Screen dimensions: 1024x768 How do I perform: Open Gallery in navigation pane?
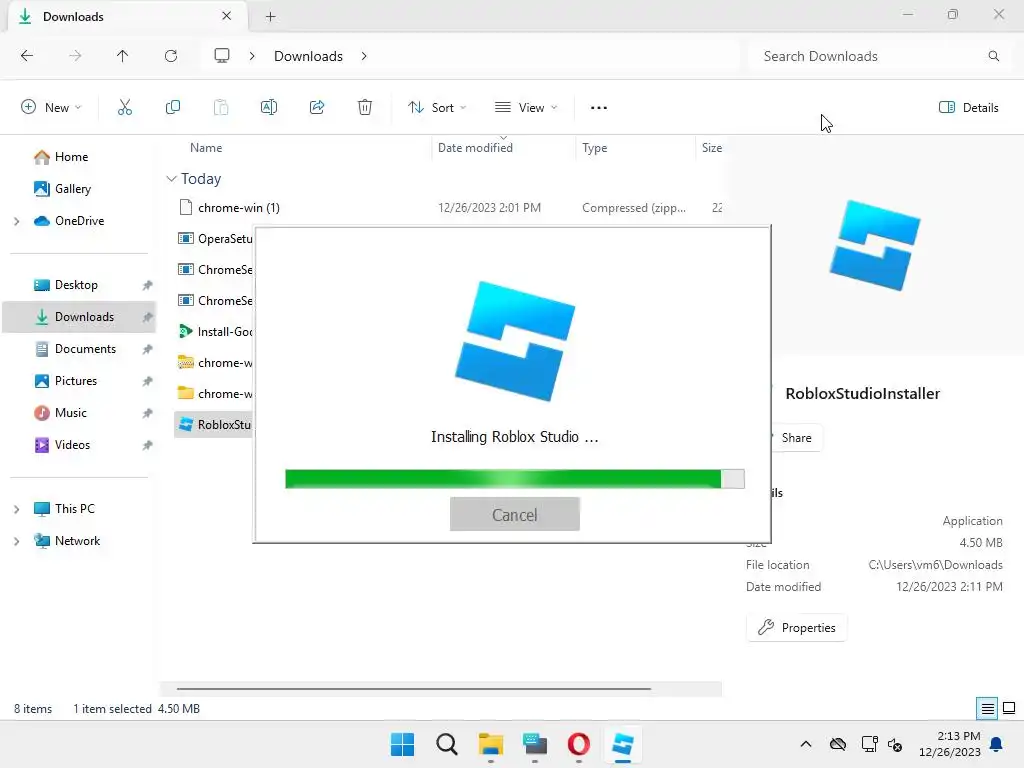coord(72,189)
